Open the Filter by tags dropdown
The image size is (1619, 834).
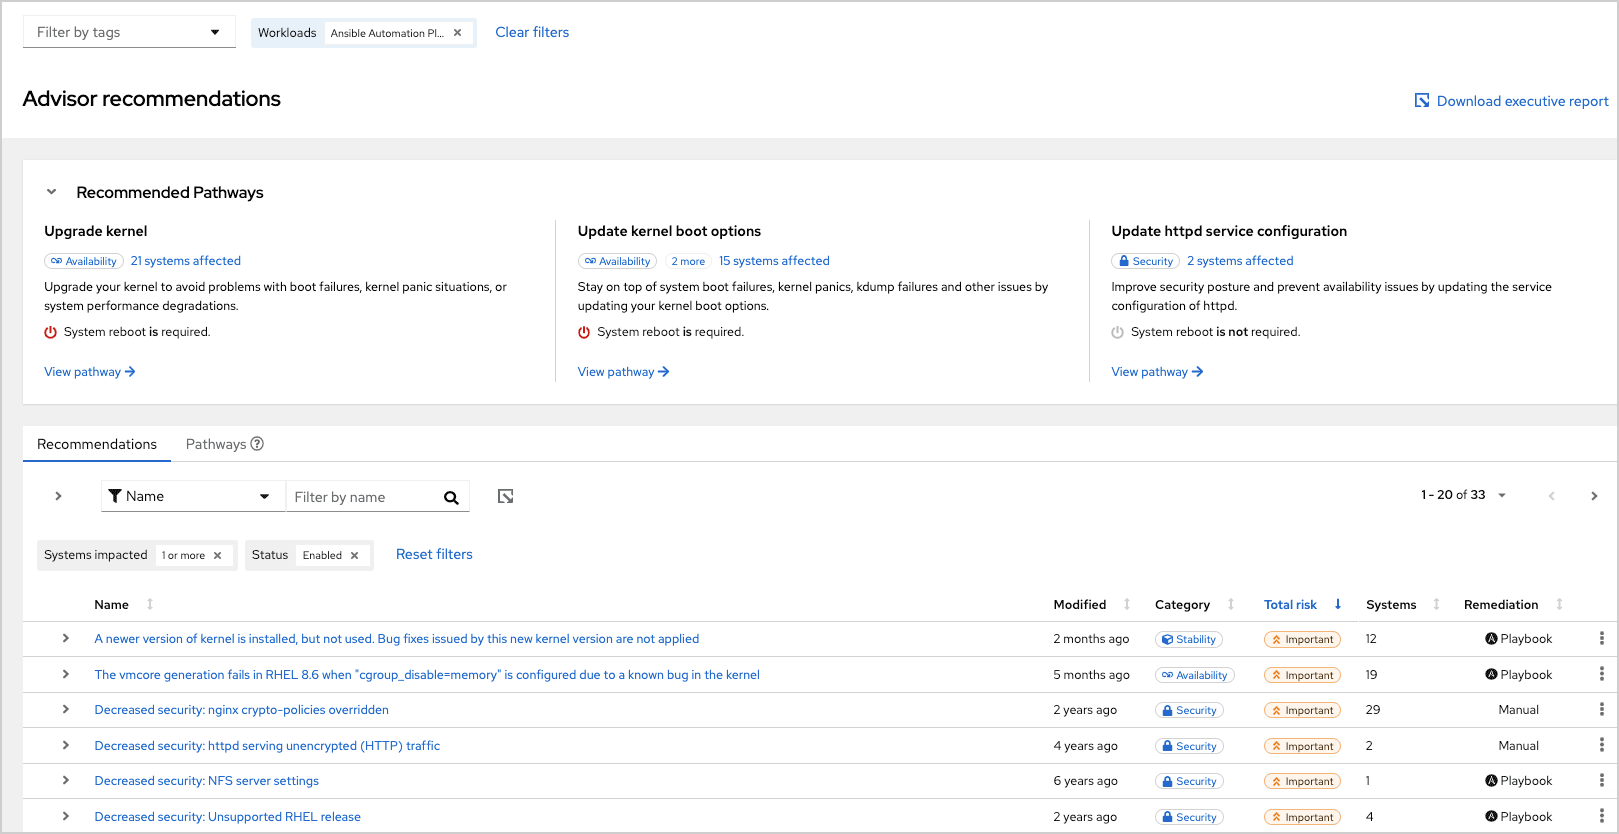(129, 32)
